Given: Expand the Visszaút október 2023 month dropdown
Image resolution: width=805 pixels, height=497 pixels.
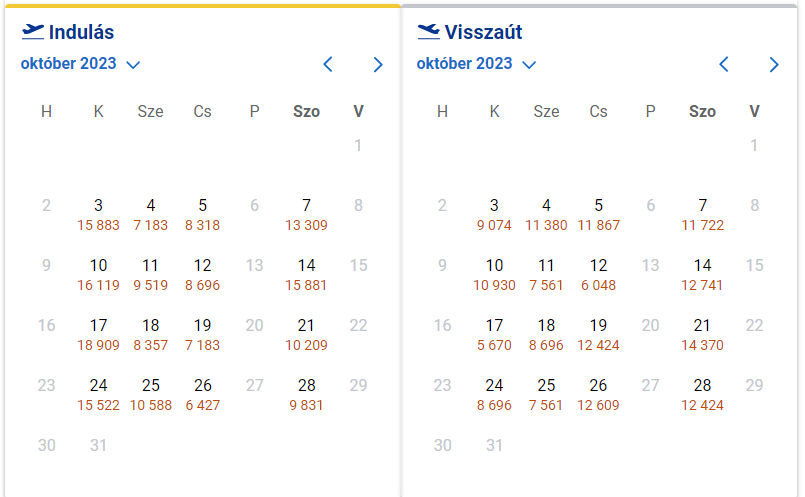Looking at the screenshot, I should point(476,64).
